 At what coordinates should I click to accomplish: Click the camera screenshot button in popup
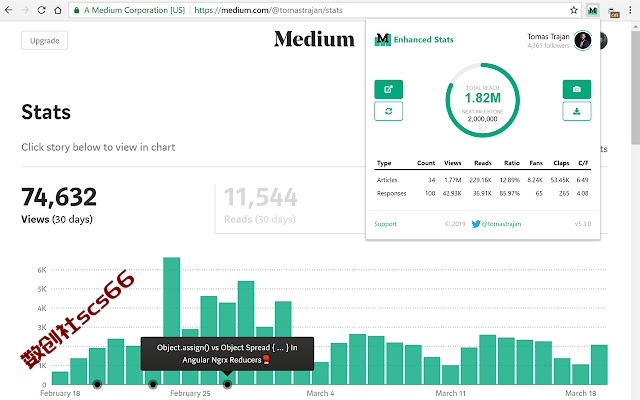576,89
